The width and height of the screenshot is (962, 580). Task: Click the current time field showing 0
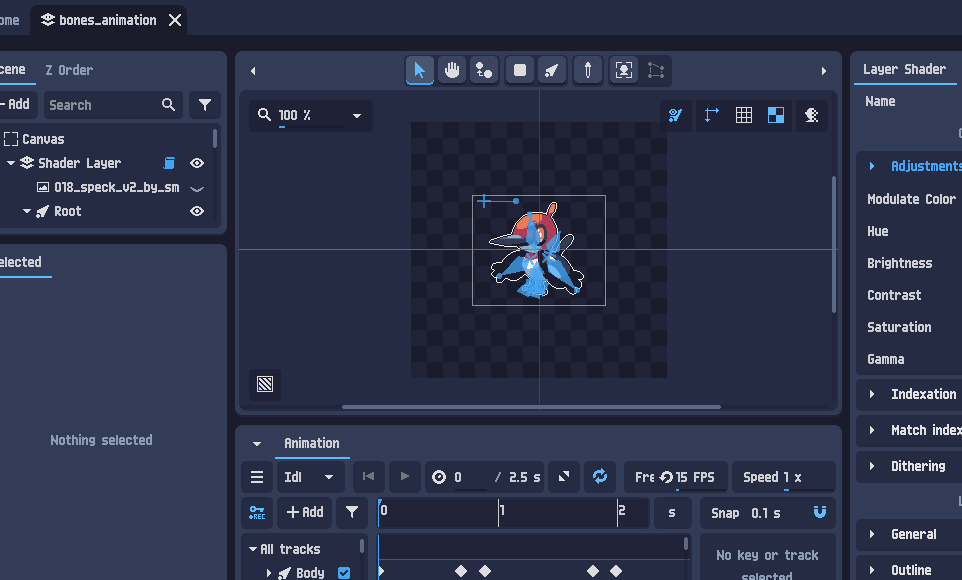(x=469, y=477)
